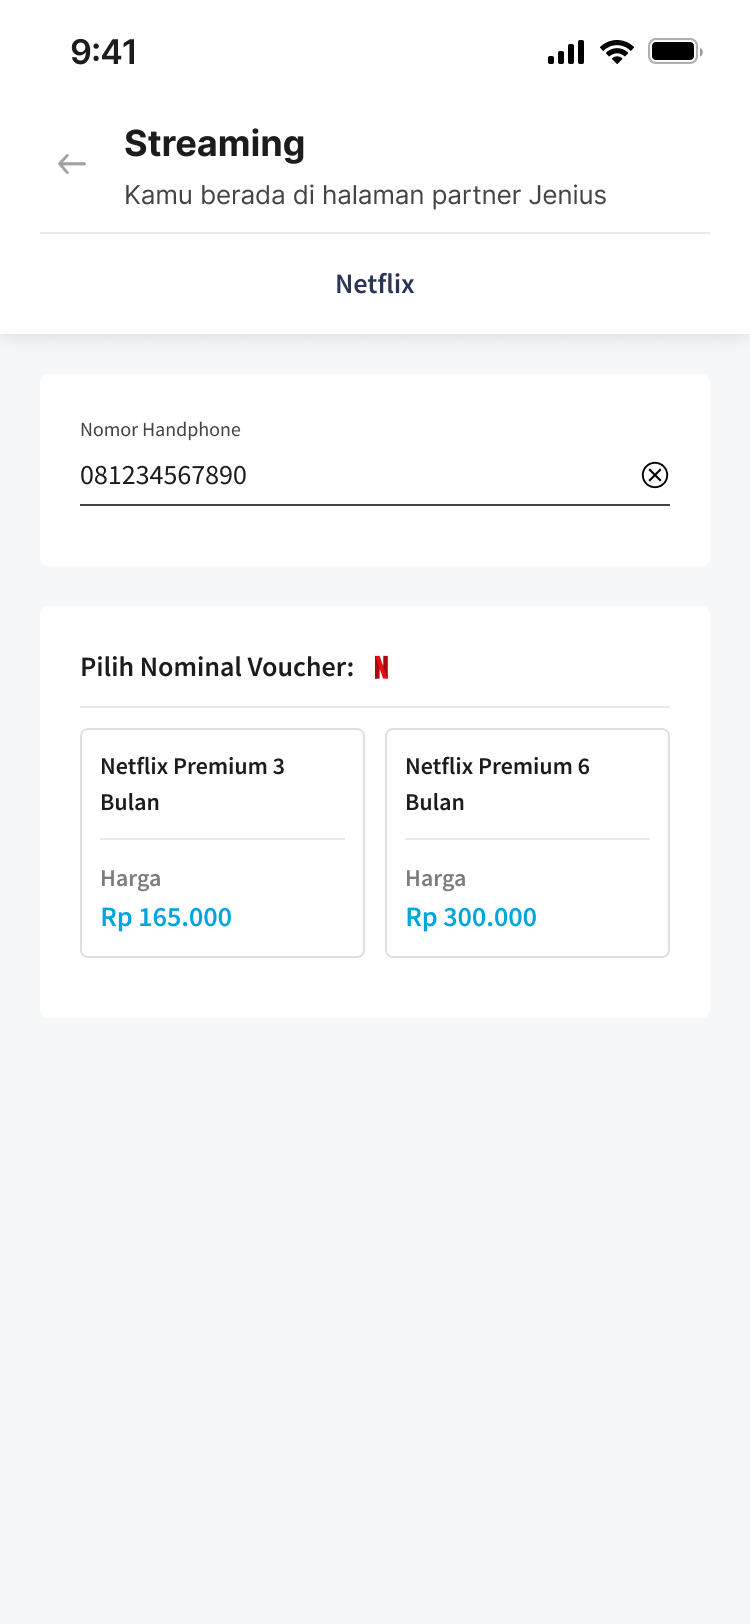Tap the battery indicator icon
Image resolution: width=750 pixels, height=1624 pixels.
(x=675, y=51)
